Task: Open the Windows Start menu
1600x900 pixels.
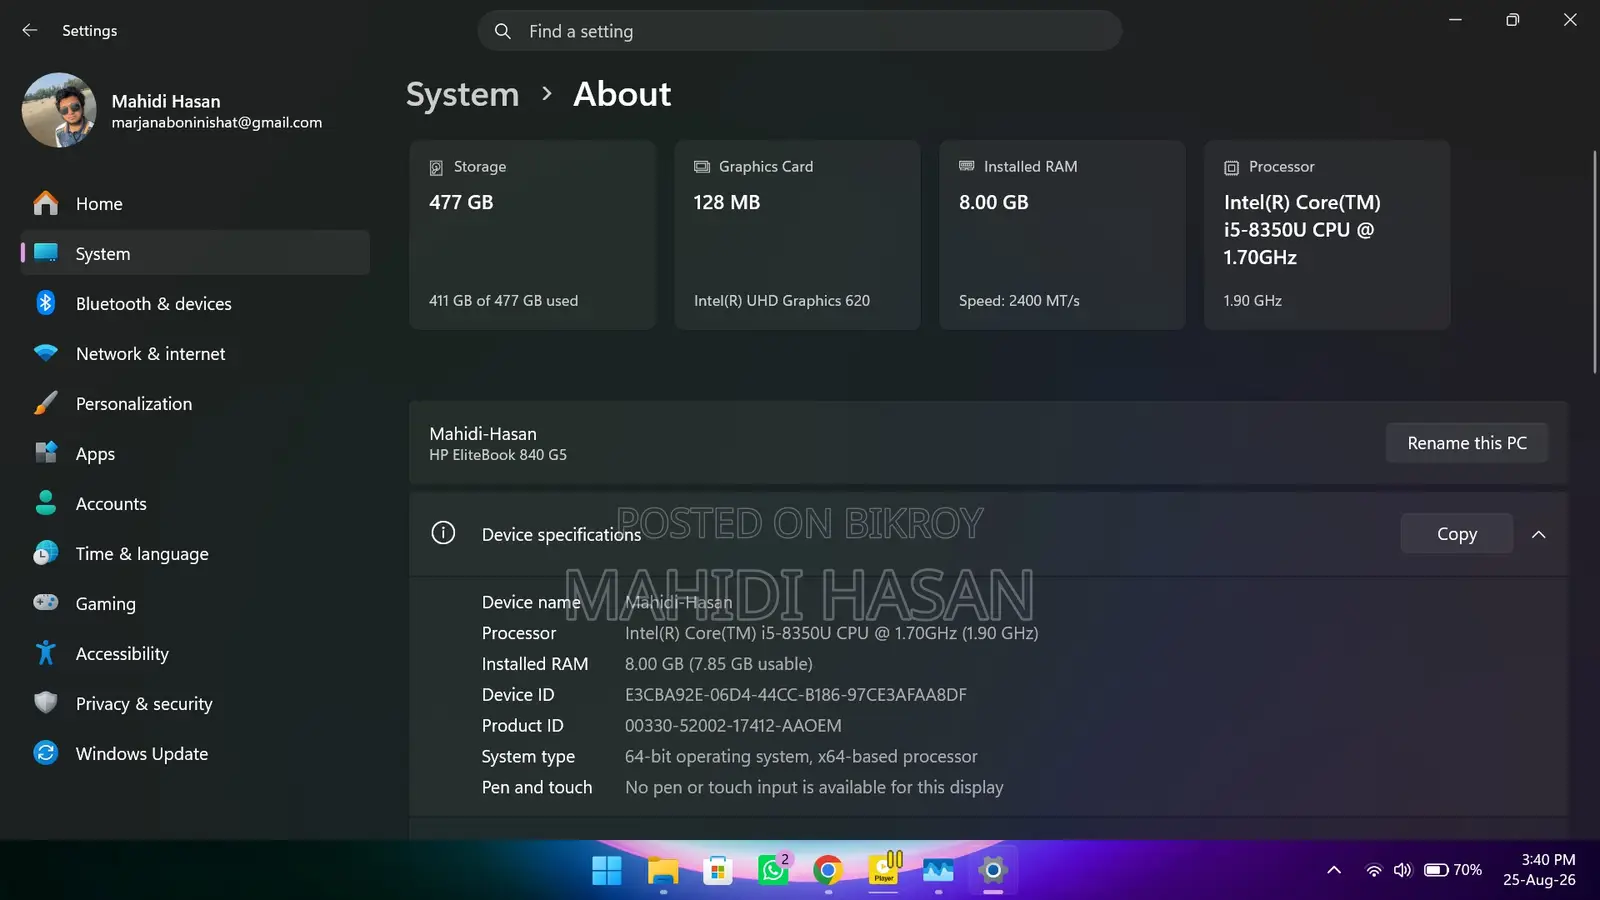Action: click(607, 871)
